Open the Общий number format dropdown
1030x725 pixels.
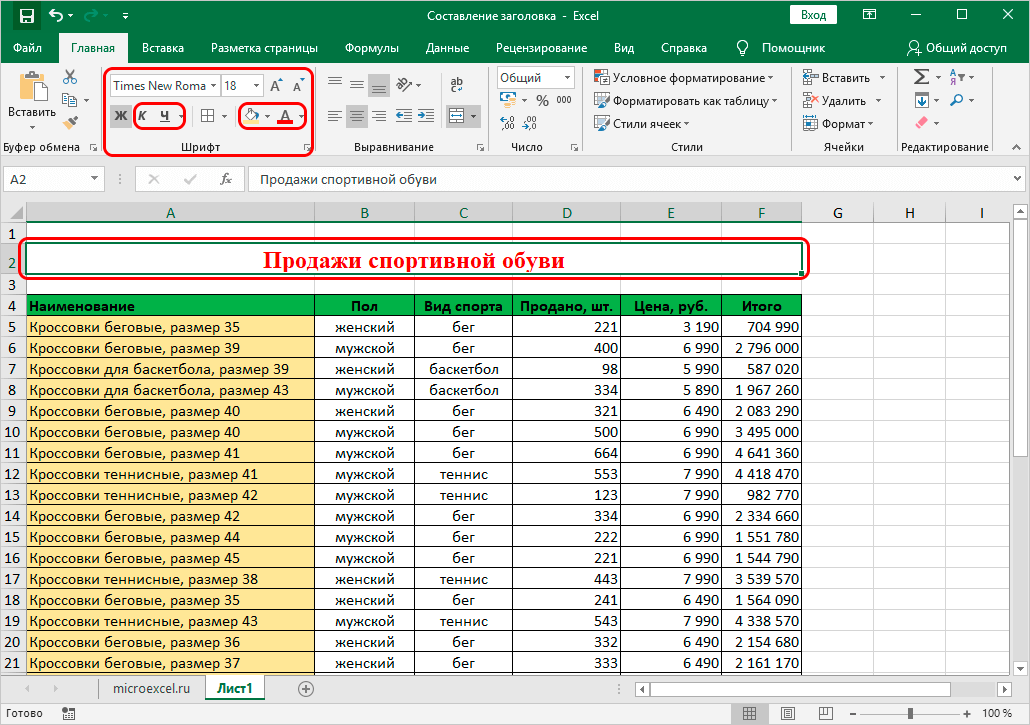pos(567,78)
